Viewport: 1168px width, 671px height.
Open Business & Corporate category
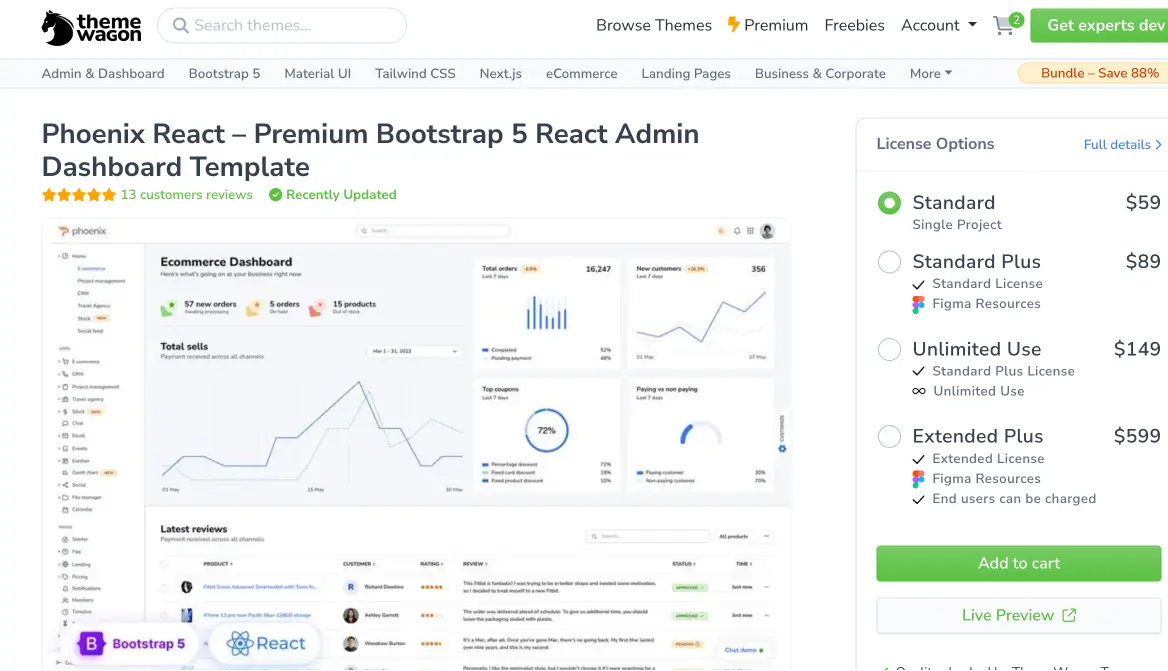[x=820, y=74]
